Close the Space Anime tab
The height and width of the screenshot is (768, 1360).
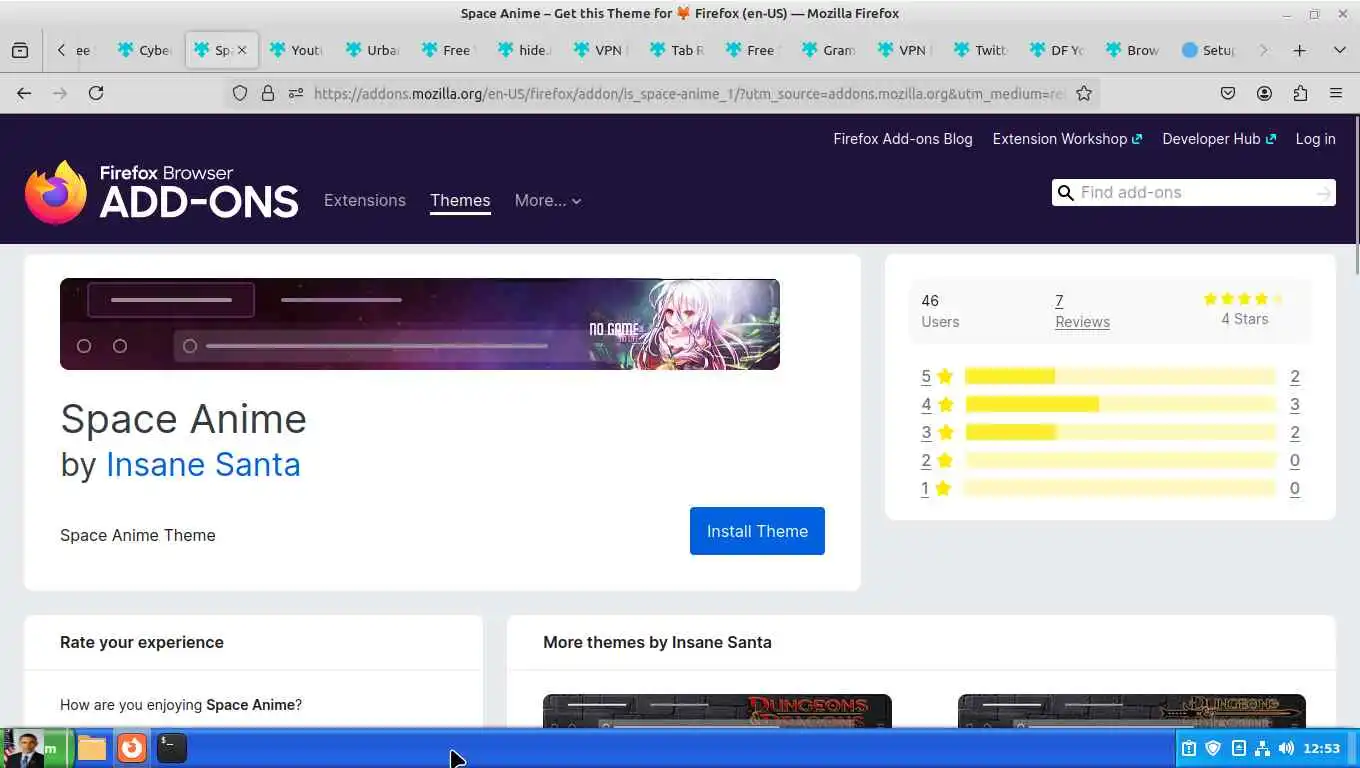241,50
